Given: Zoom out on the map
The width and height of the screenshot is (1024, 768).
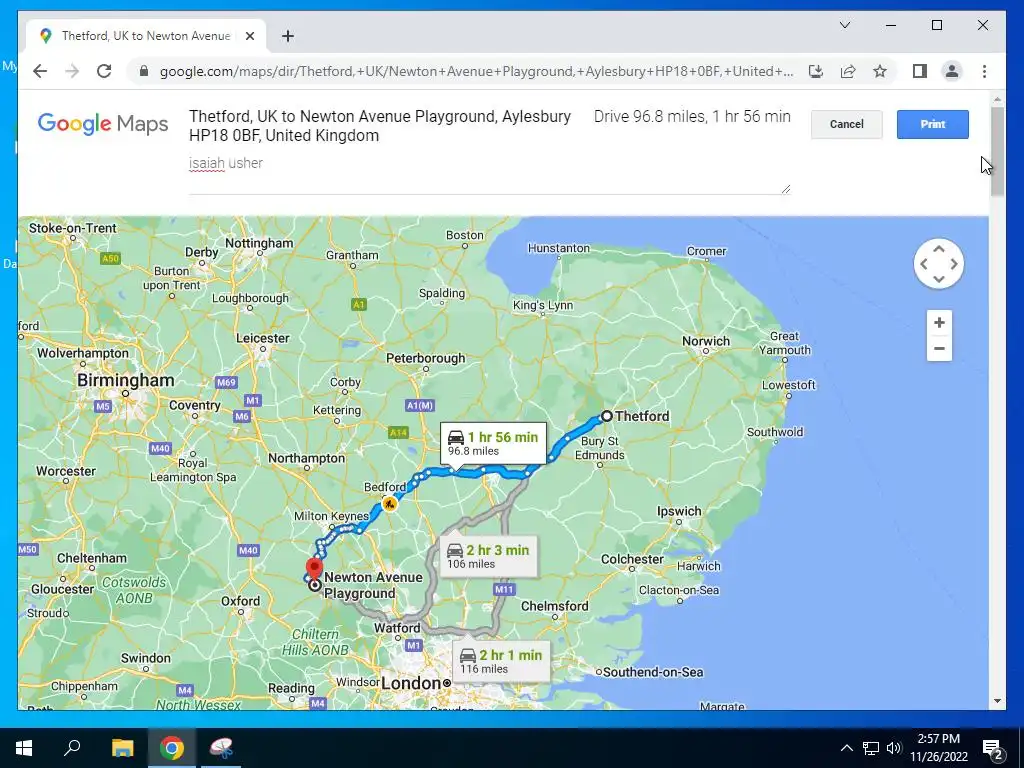Looking at the screenshot, I should pyautogui.click(x=939, y=349).
